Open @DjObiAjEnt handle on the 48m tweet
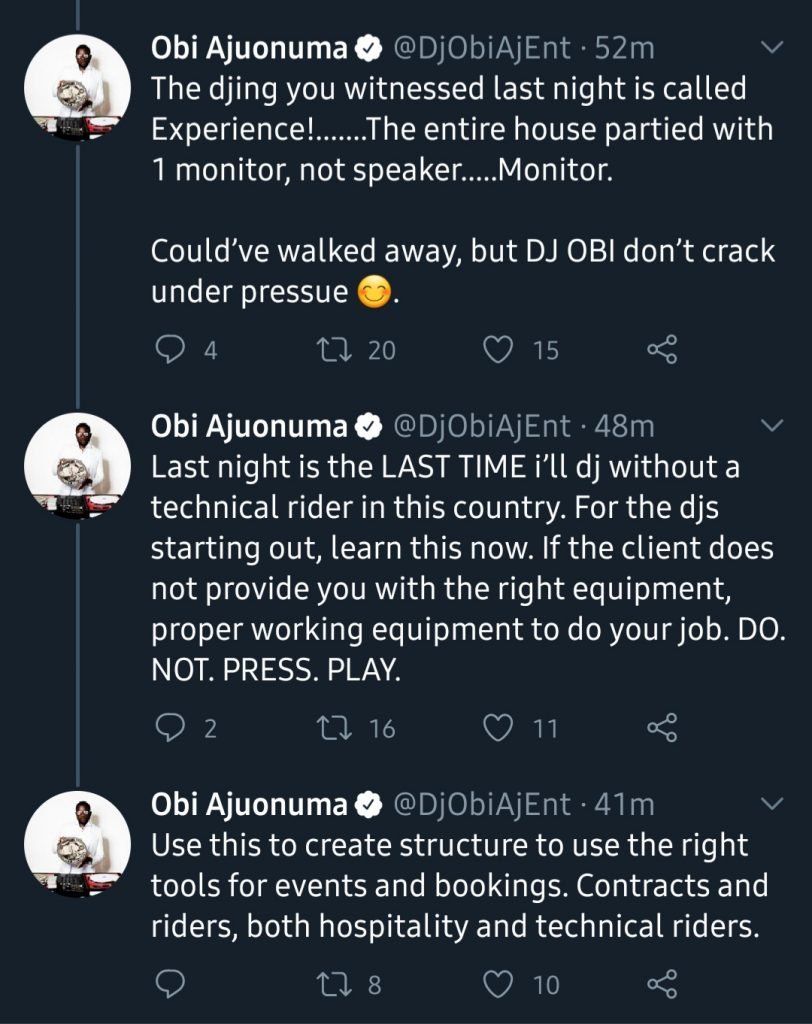The image size is (812, 1024). pos(483,427)
